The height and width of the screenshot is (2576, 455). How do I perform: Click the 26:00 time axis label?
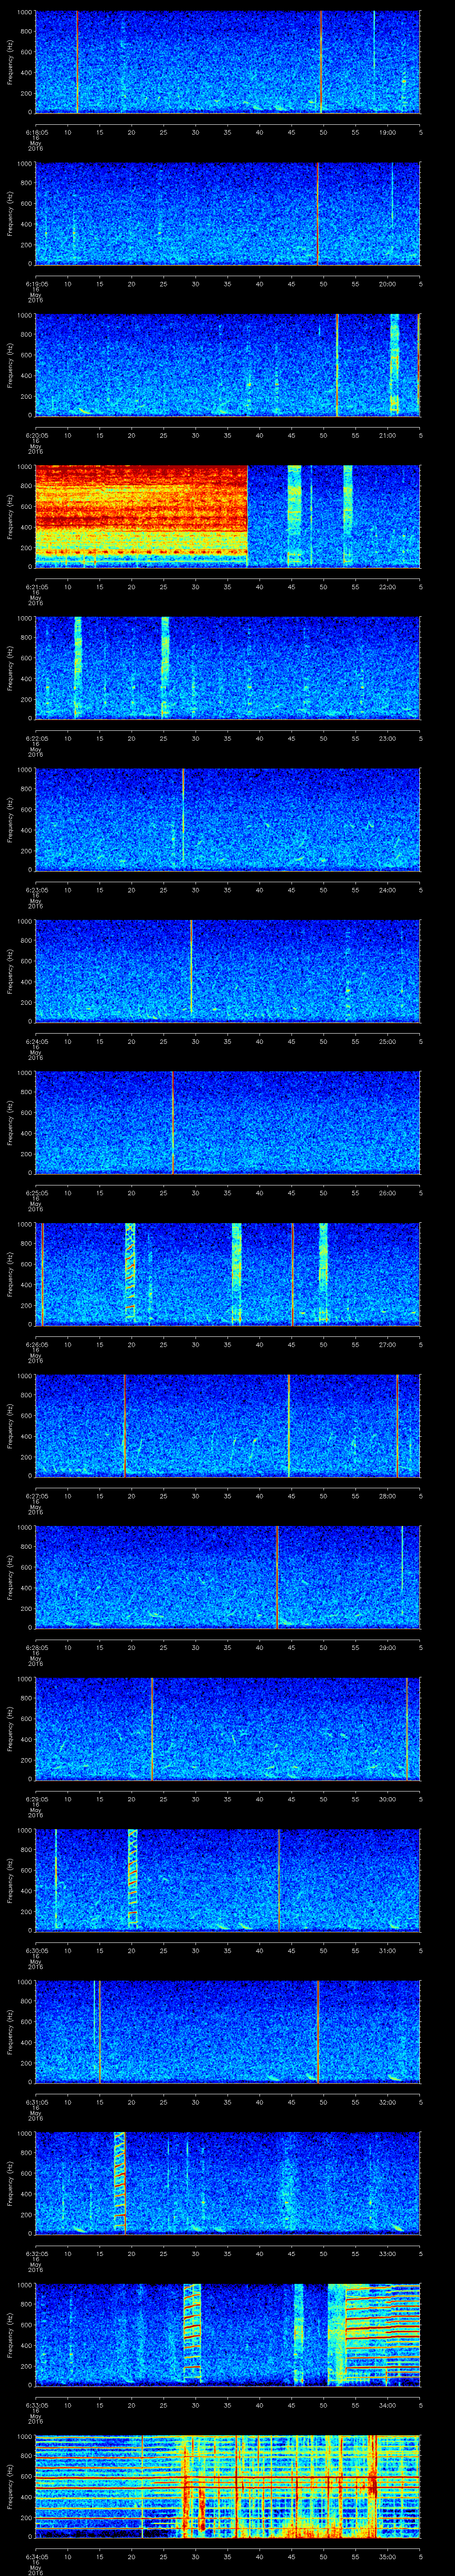[x=387, y=1192]
